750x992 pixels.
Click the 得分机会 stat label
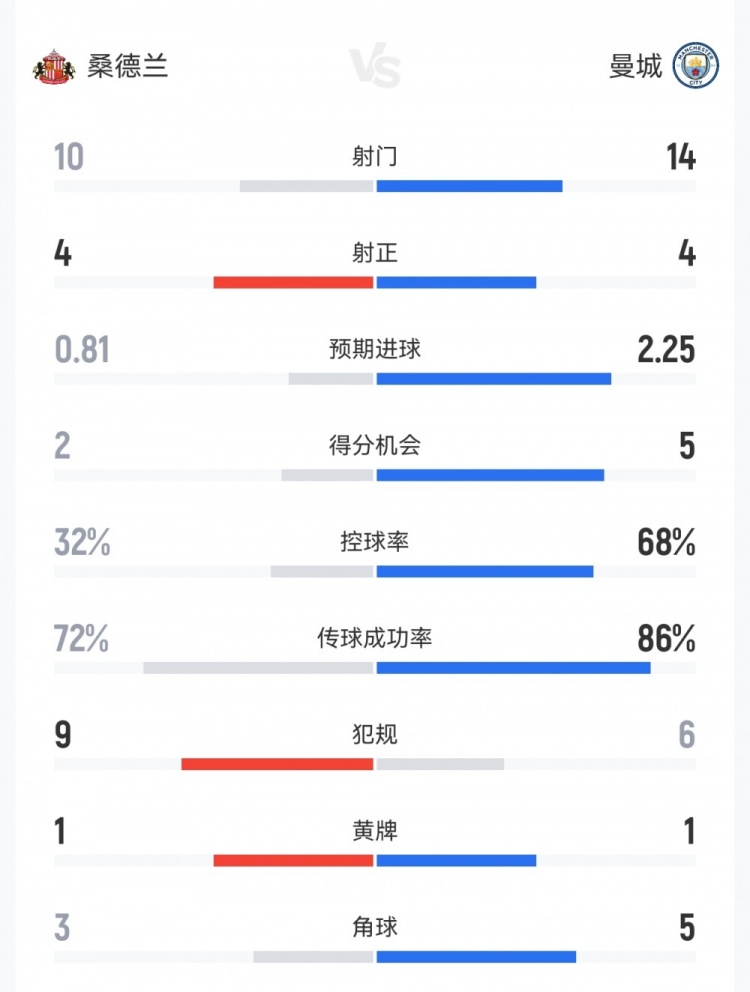[375, 445]
